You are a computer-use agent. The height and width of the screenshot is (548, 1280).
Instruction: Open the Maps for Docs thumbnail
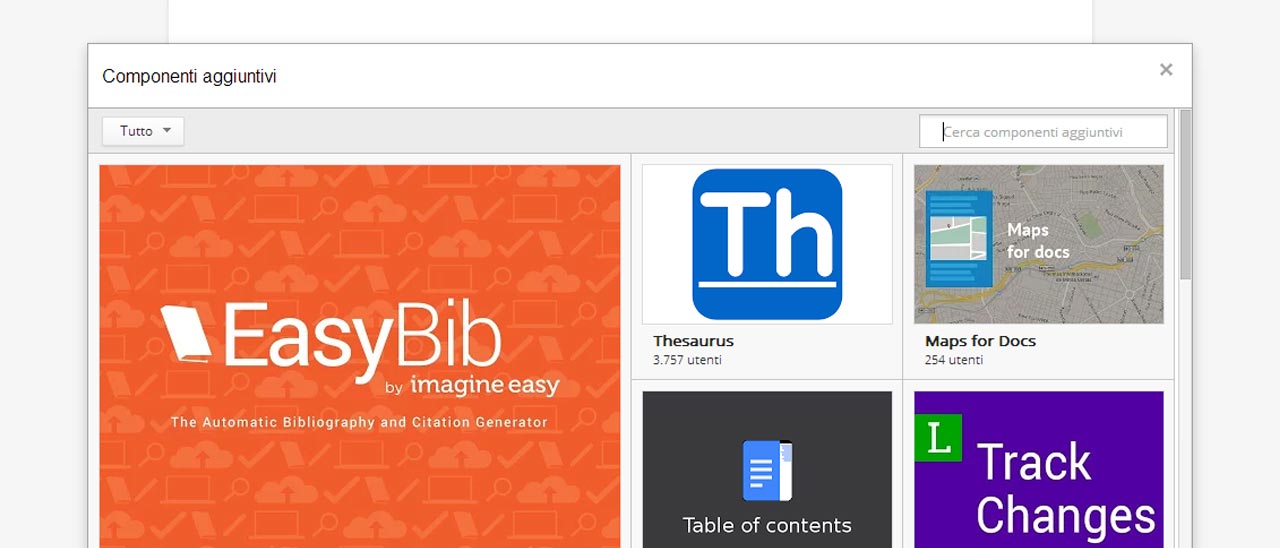[1039, 244]
